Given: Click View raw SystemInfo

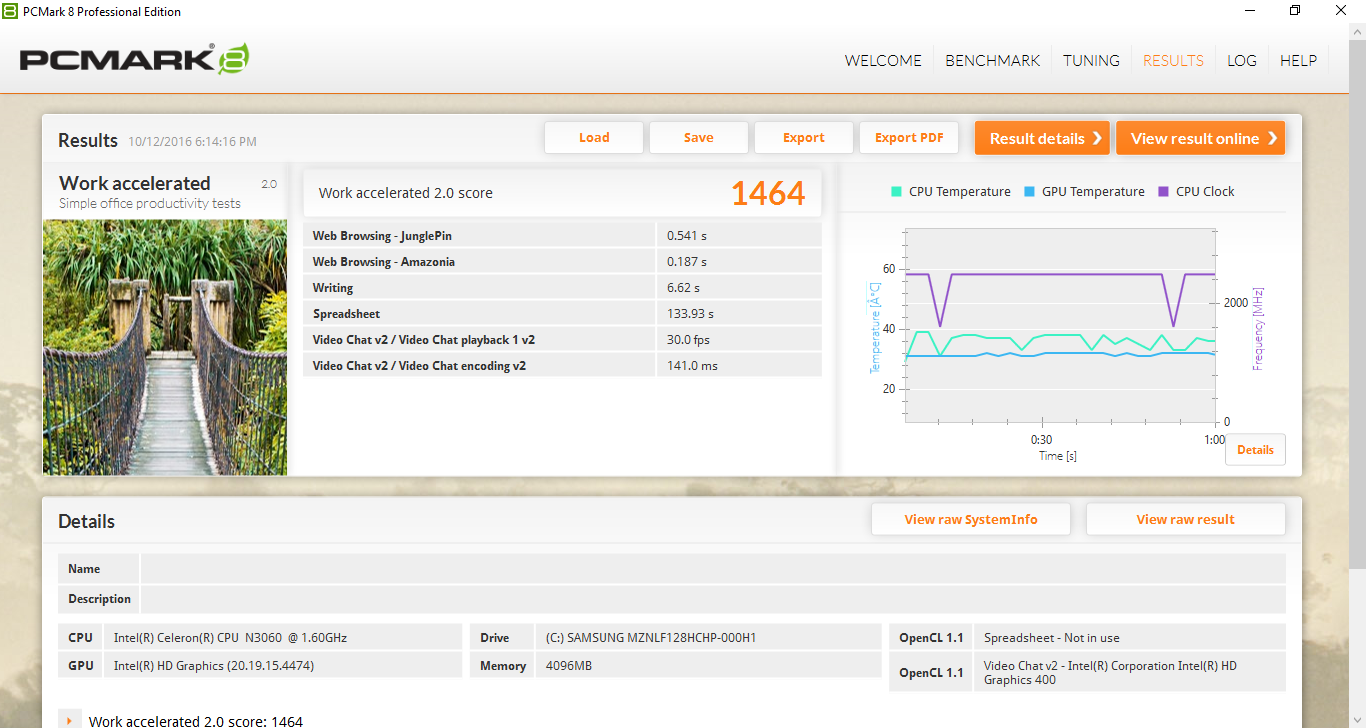Looking at the screenshot, I should coord(971,519).
